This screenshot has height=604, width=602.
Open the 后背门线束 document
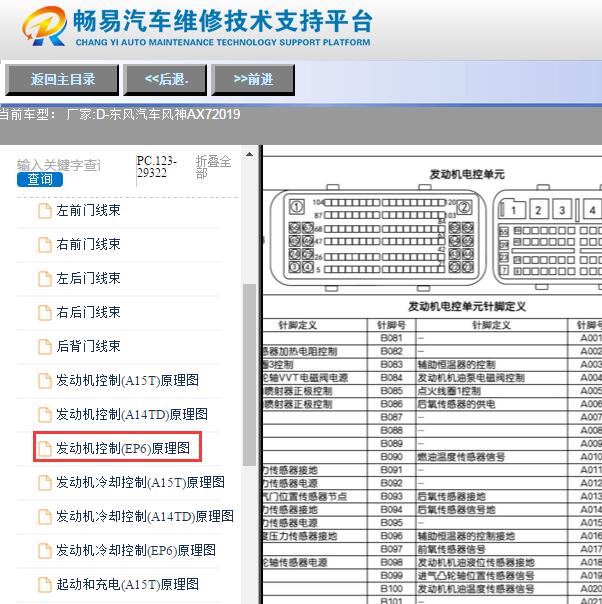pos(88,346)
